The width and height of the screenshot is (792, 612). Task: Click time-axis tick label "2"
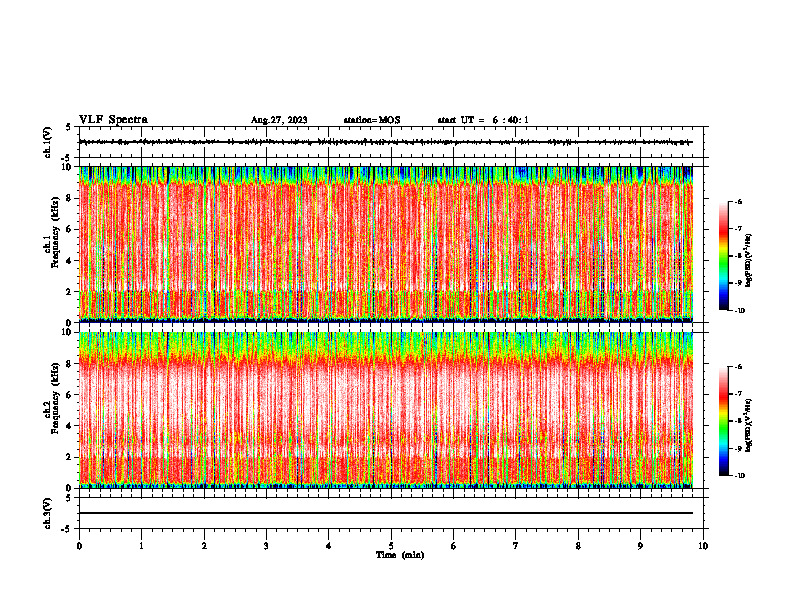[204, 546]
